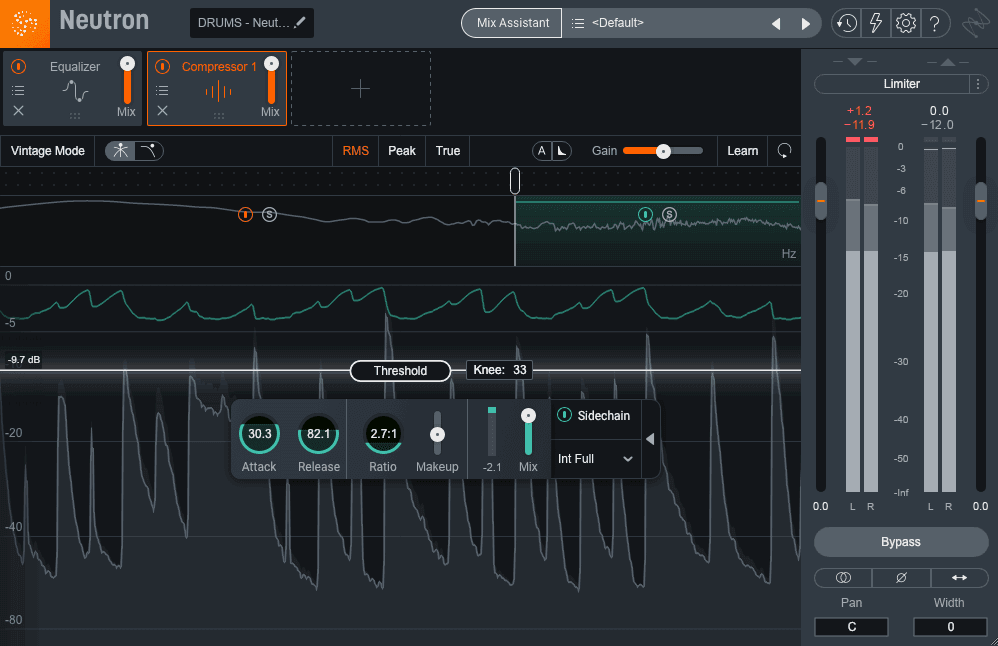Click the Attack knob
This screenshot has width=998, height=646.
click(x=259, y=434)
